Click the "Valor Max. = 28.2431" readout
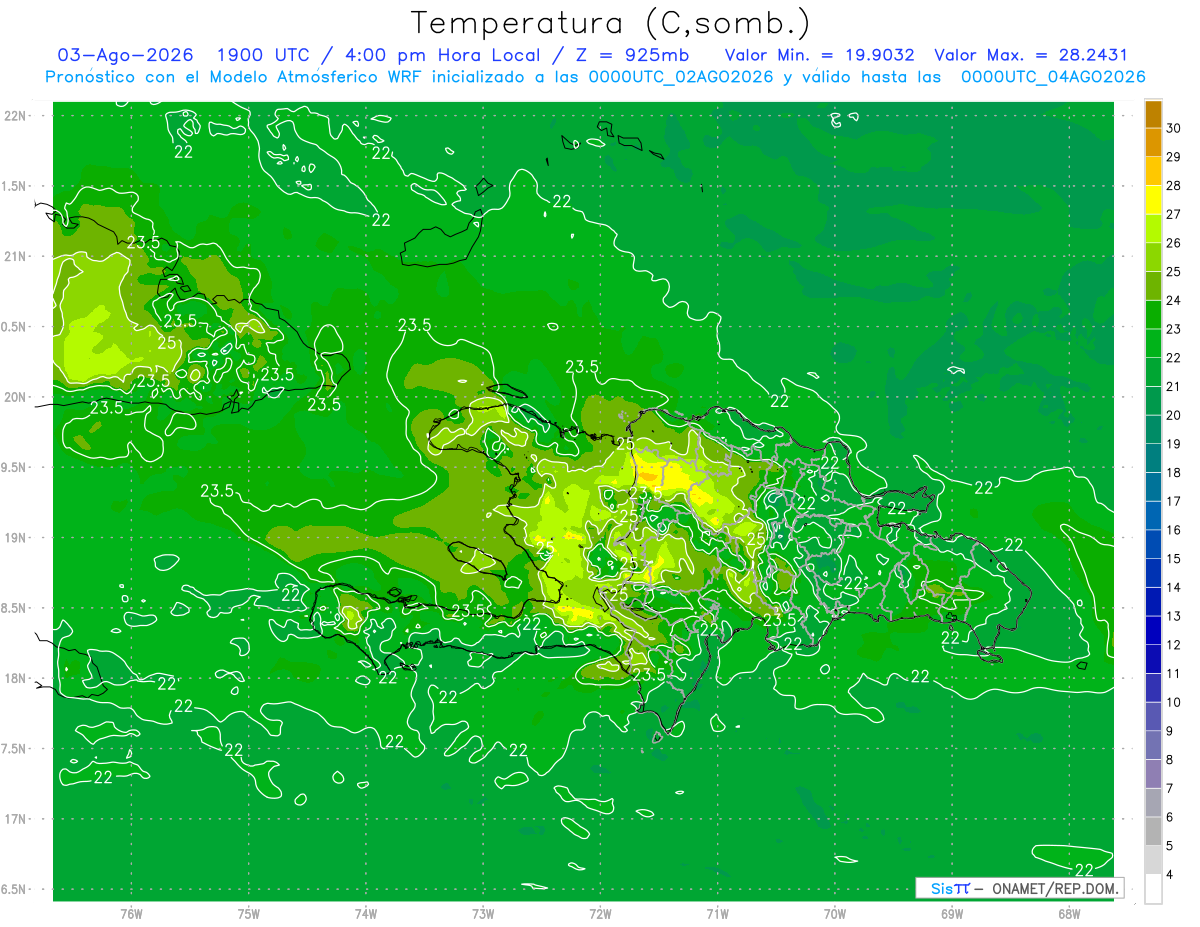This screenshot has height=927, width=1200. (x=1031, y=56)
